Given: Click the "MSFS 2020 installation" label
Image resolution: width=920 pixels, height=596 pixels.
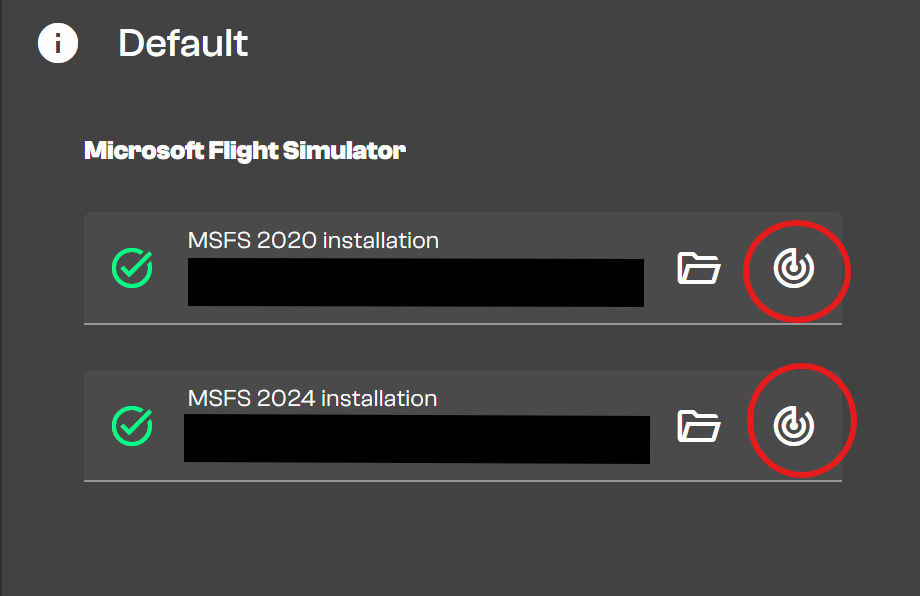Looking at the screenshot, I should (x=313, y=240).
